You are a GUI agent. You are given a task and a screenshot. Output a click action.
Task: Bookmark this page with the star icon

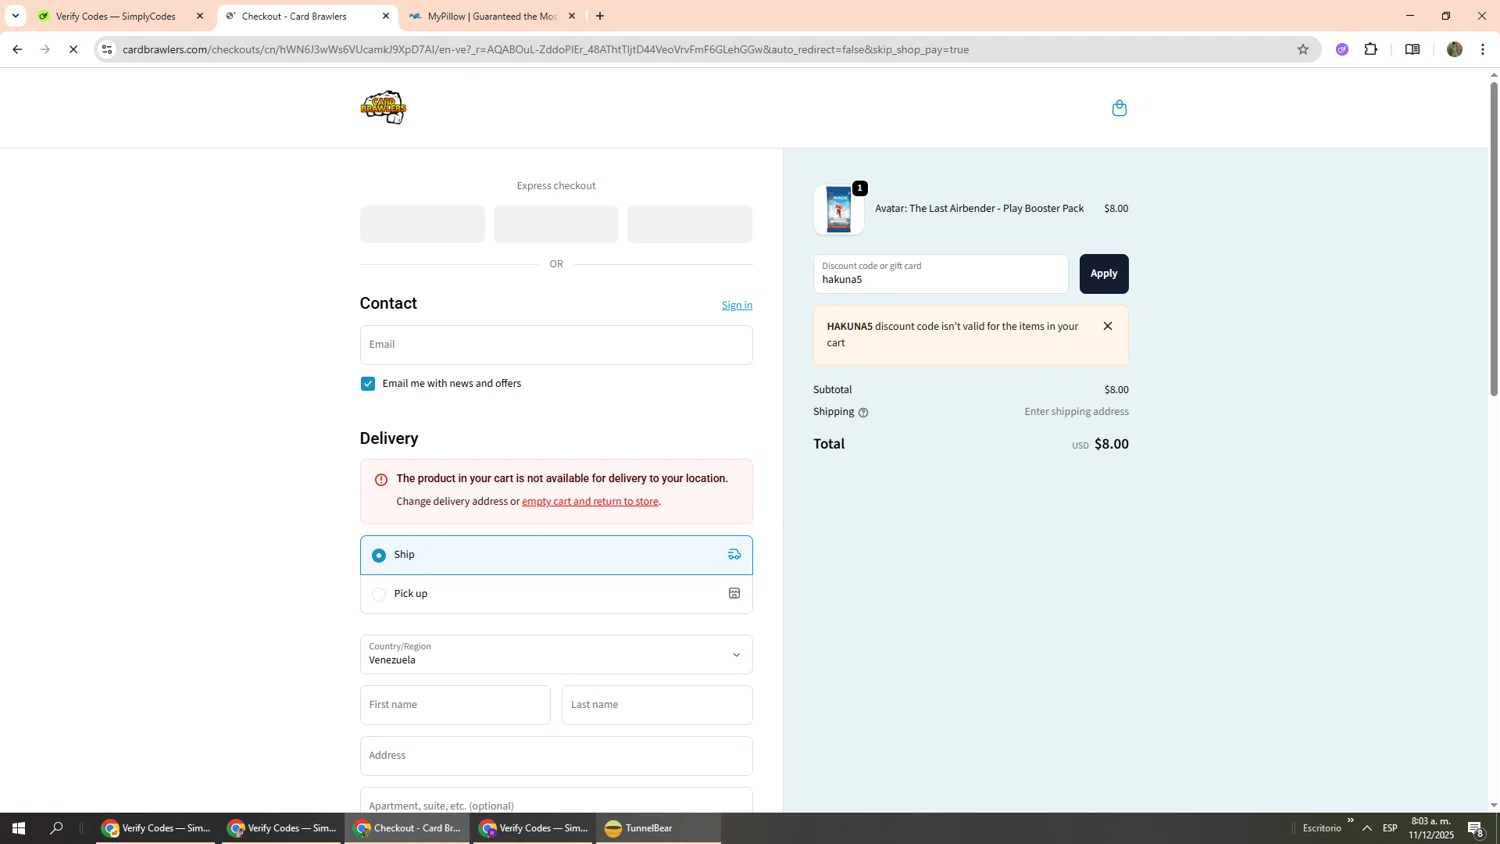point(1302,49)
